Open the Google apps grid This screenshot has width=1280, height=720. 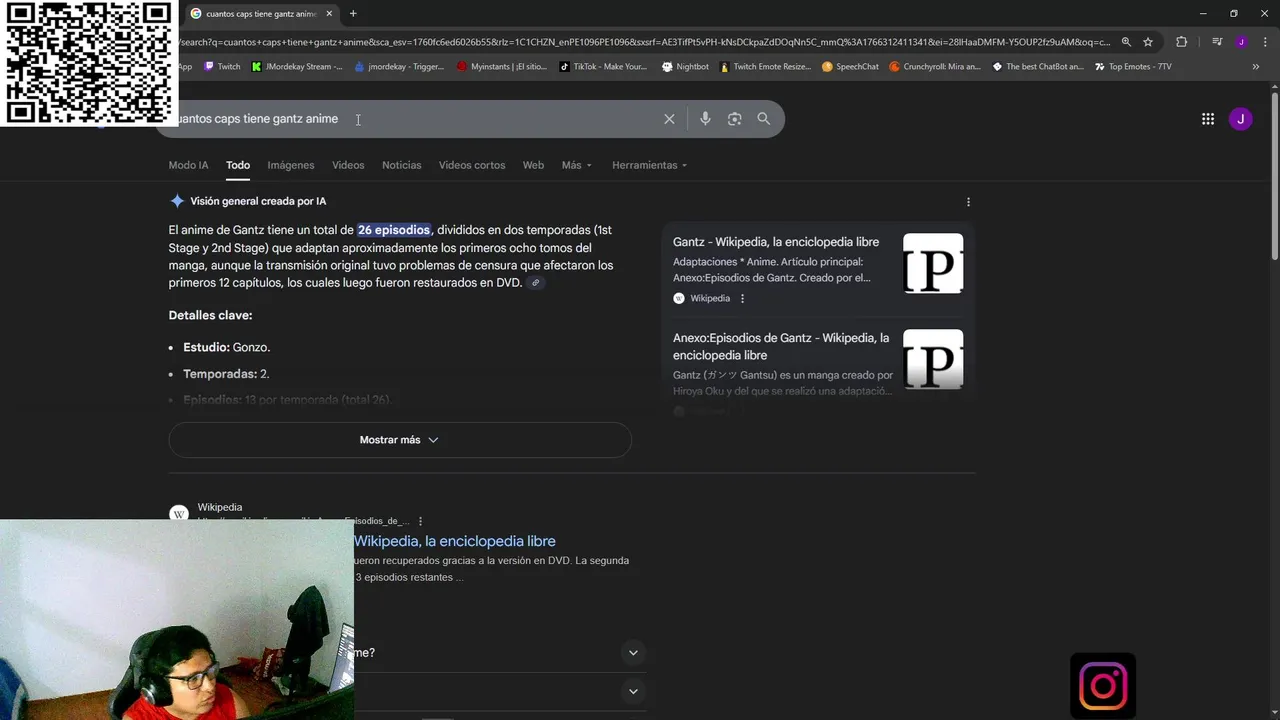(1208, 119)
